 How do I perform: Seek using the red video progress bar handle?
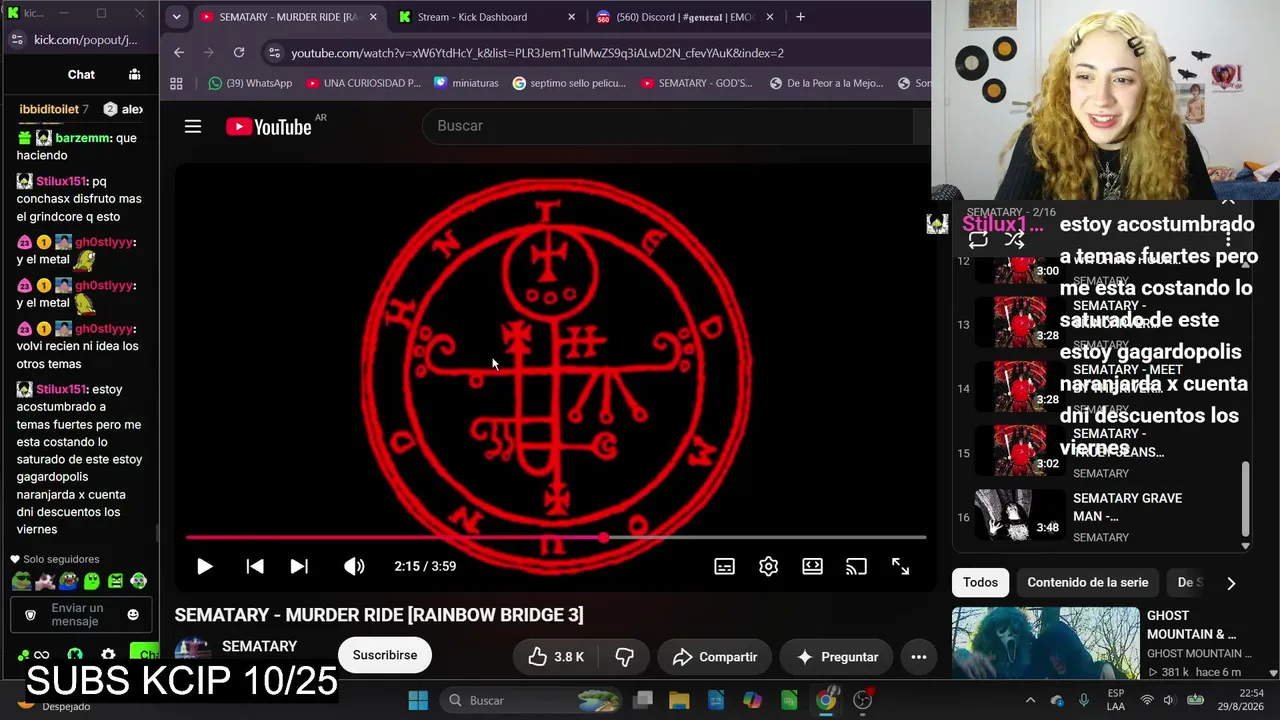604,538
